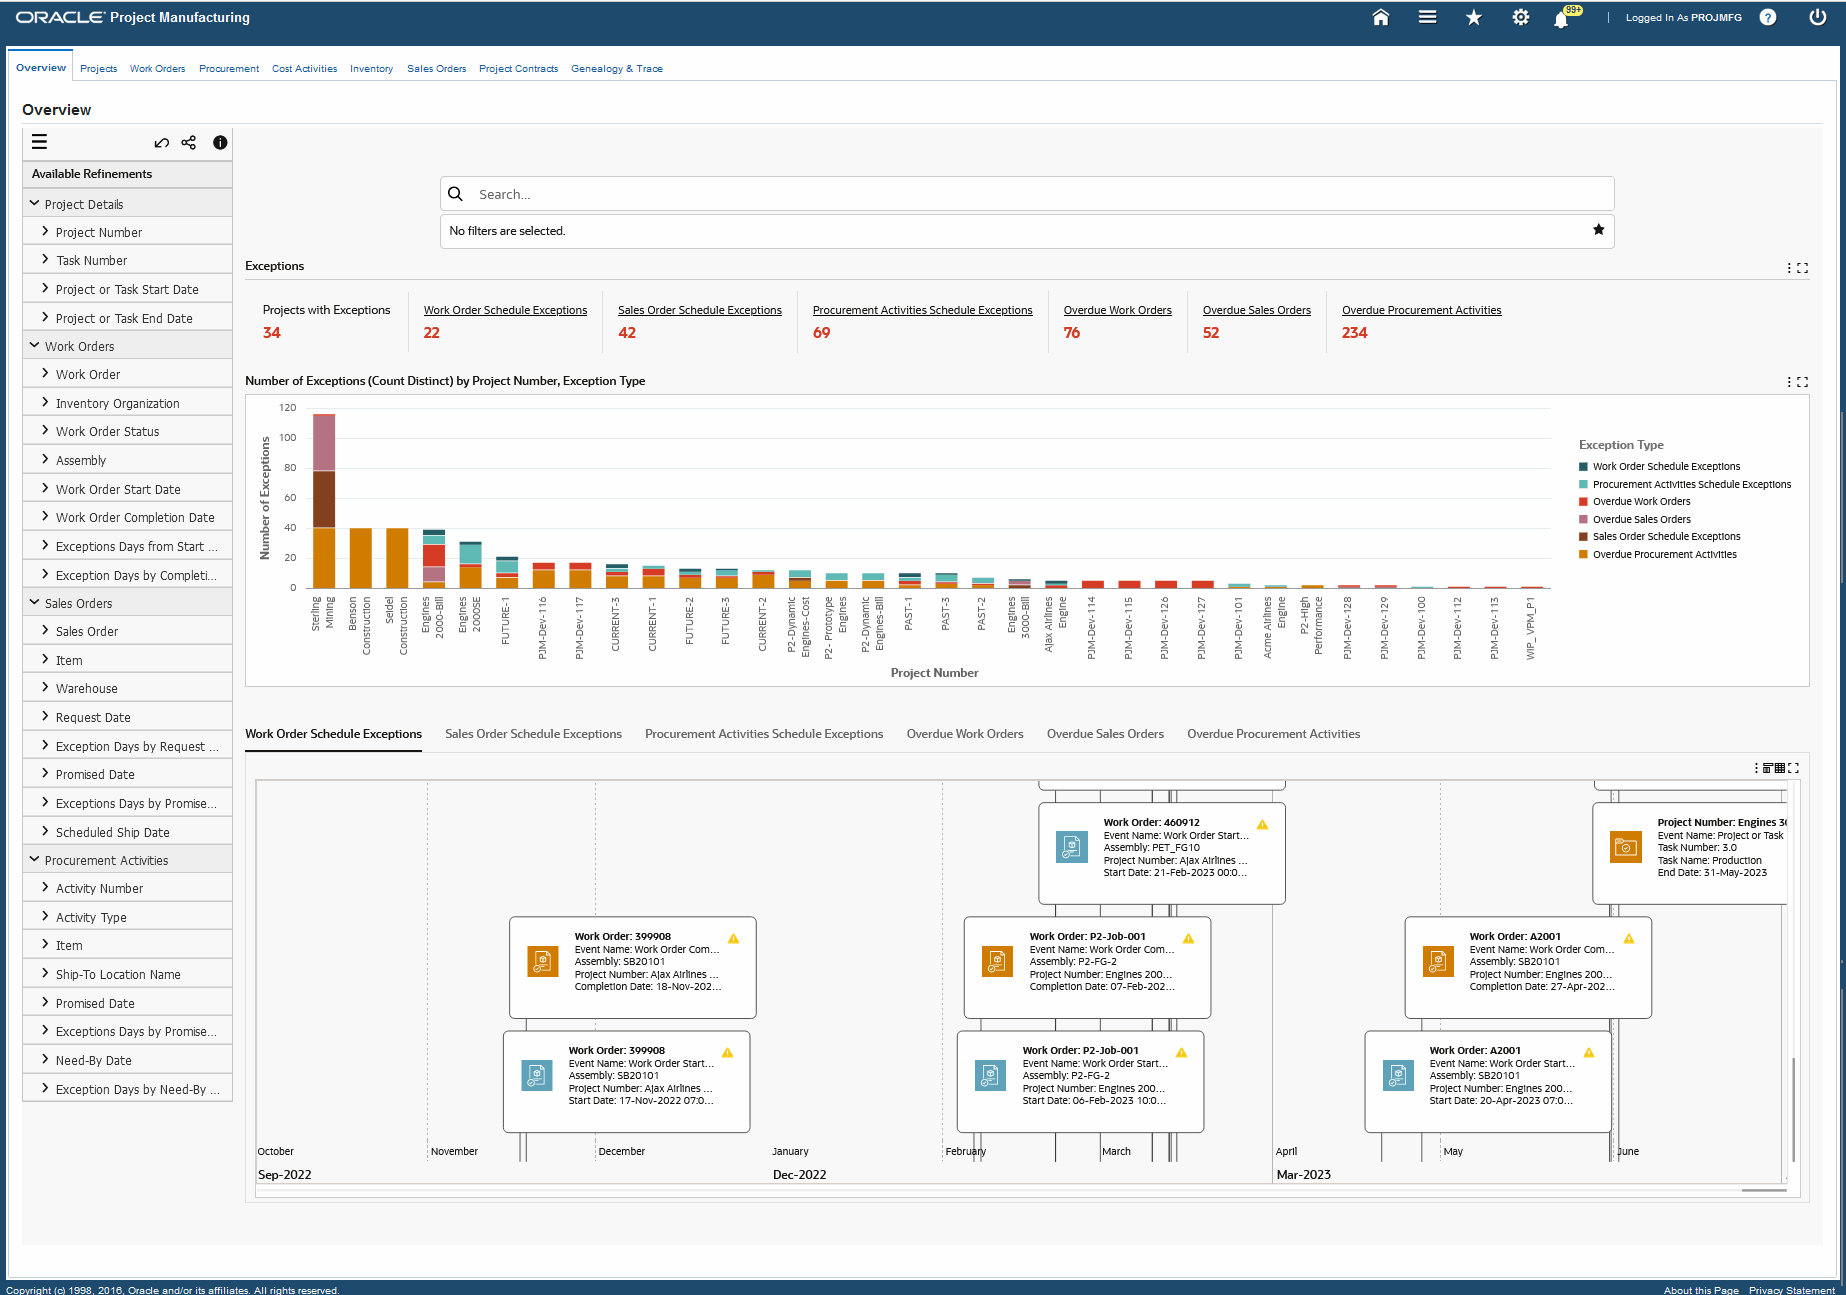Open the About this Page footer link
1846x1295 pixels.
click(x=1701, y=1290)
